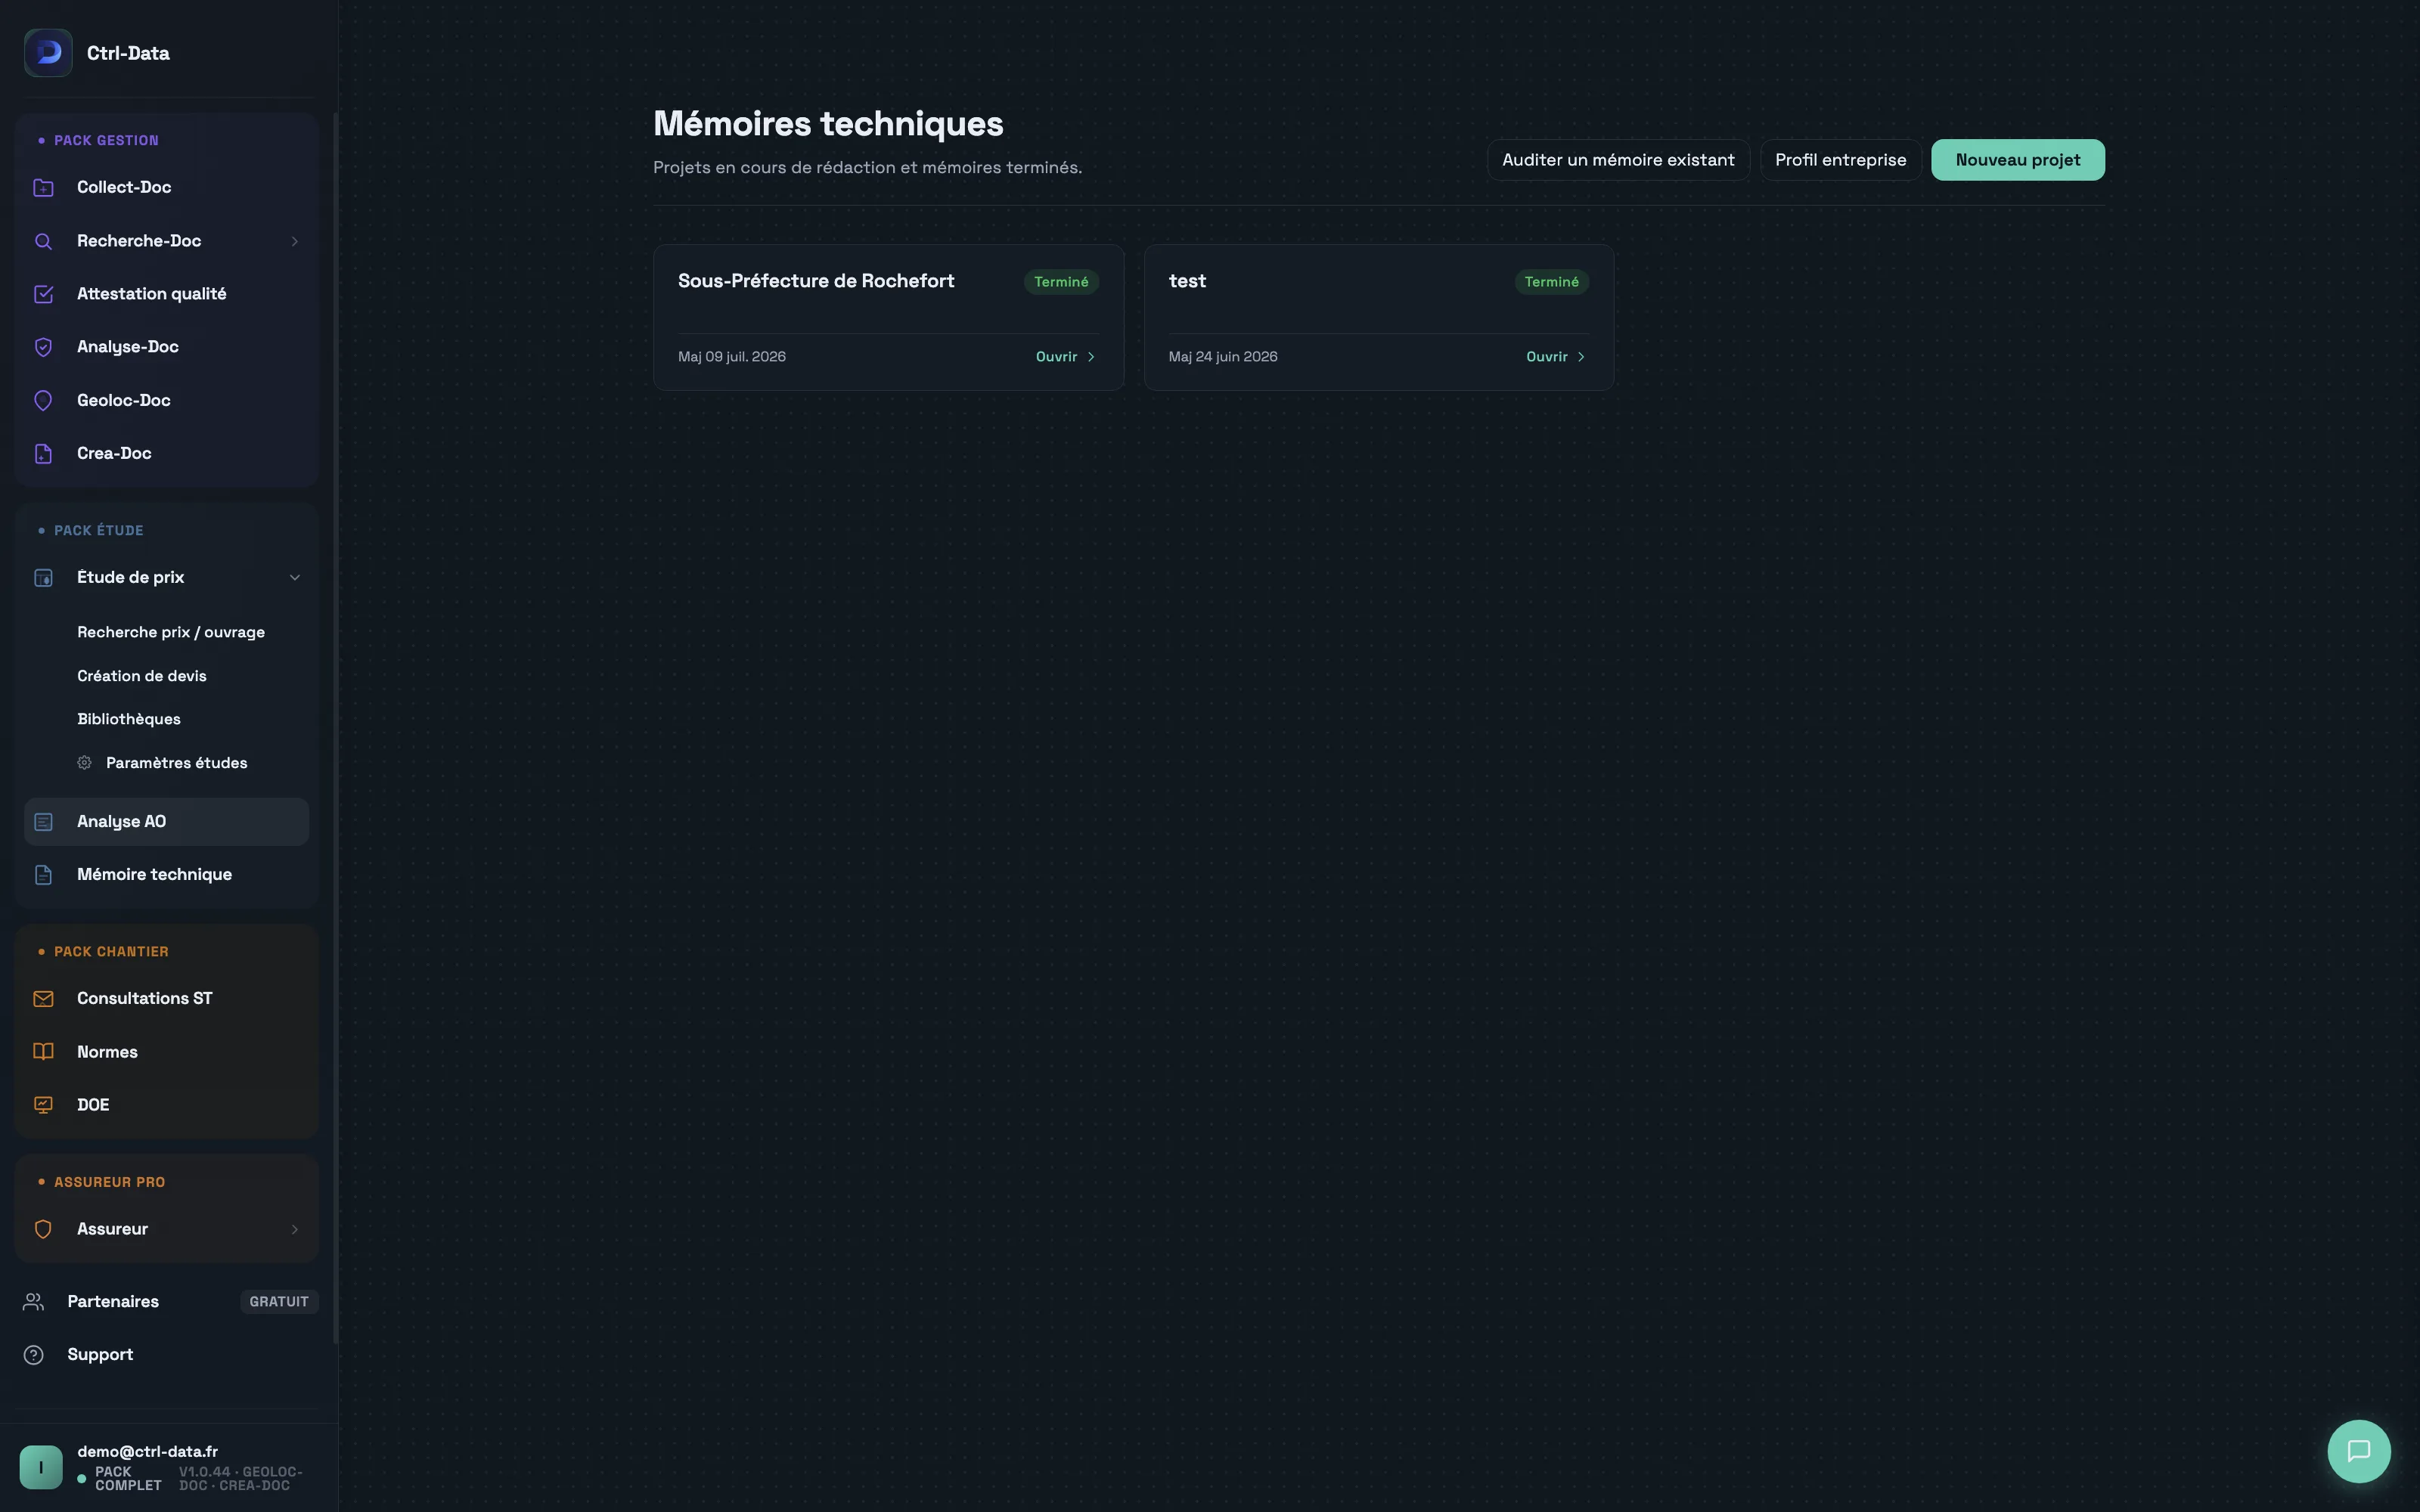Image resolution: width=2420 pixels, height=1512 pixels.
Task: Expand the Assureur submenu chevron
Action: [294, 1229]
